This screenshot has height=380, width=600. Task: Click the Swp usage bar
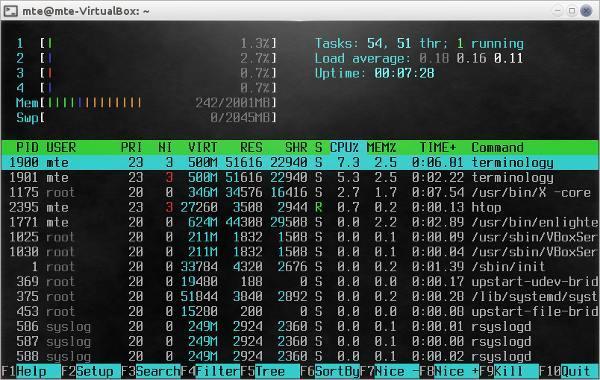click(x=147, y=117)
